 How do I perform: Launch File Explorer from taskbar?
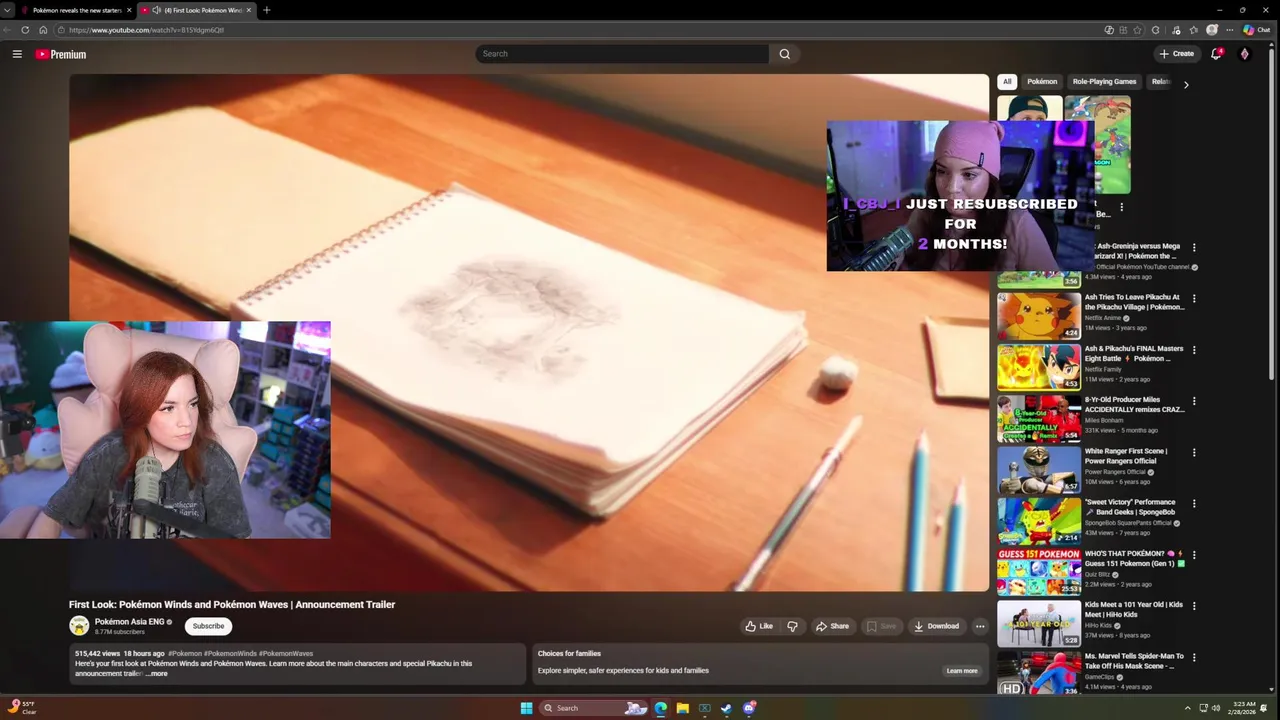point(682,708)
